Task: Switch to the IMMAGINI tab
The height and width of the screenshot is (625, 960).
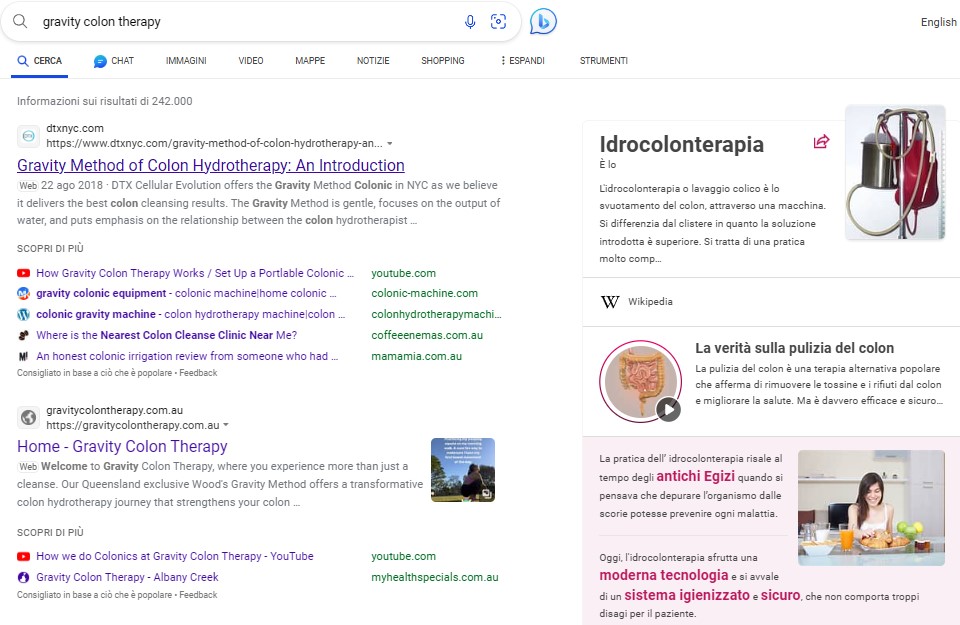Action: [x=186, y=61]
